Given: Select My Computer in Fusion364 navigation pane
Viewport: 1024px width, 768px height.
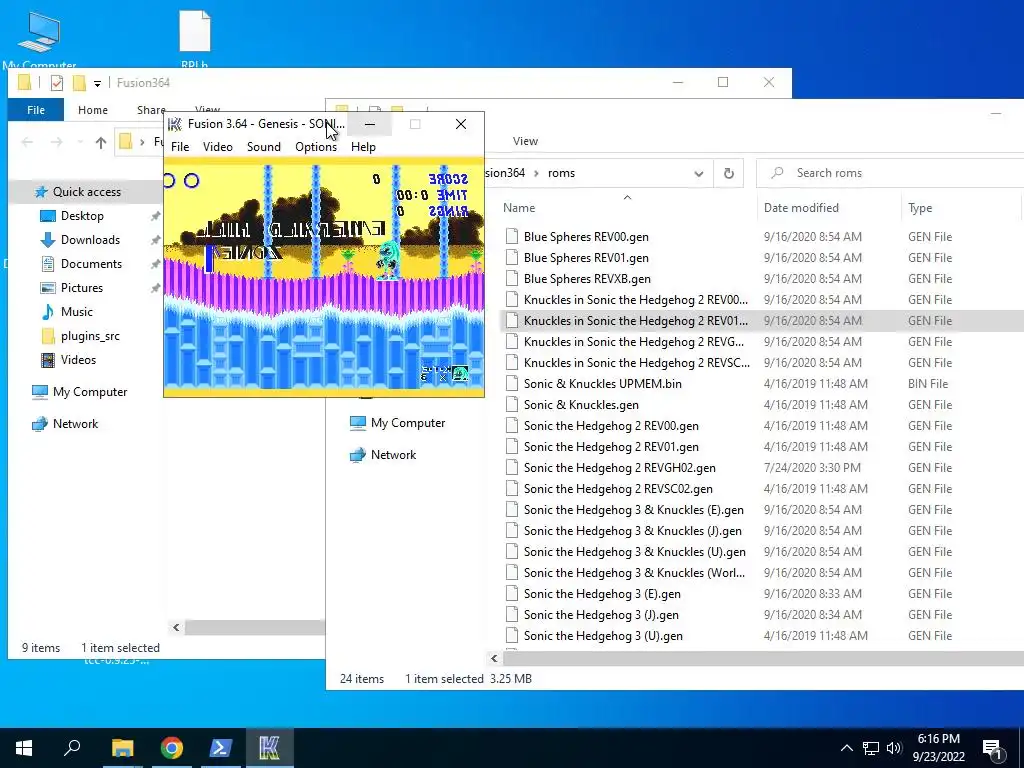Looking at the screenshot, I should (89, 392).
